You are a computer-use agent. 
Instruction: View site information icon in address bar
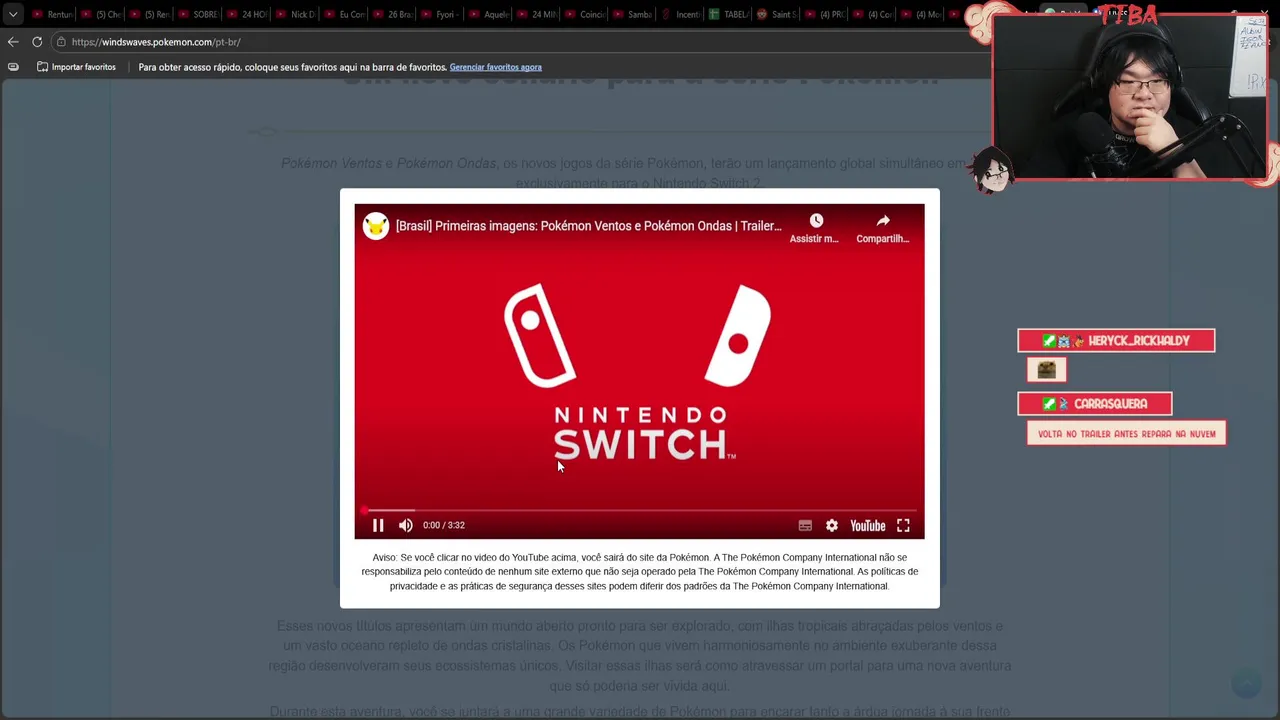click(61, 42)
